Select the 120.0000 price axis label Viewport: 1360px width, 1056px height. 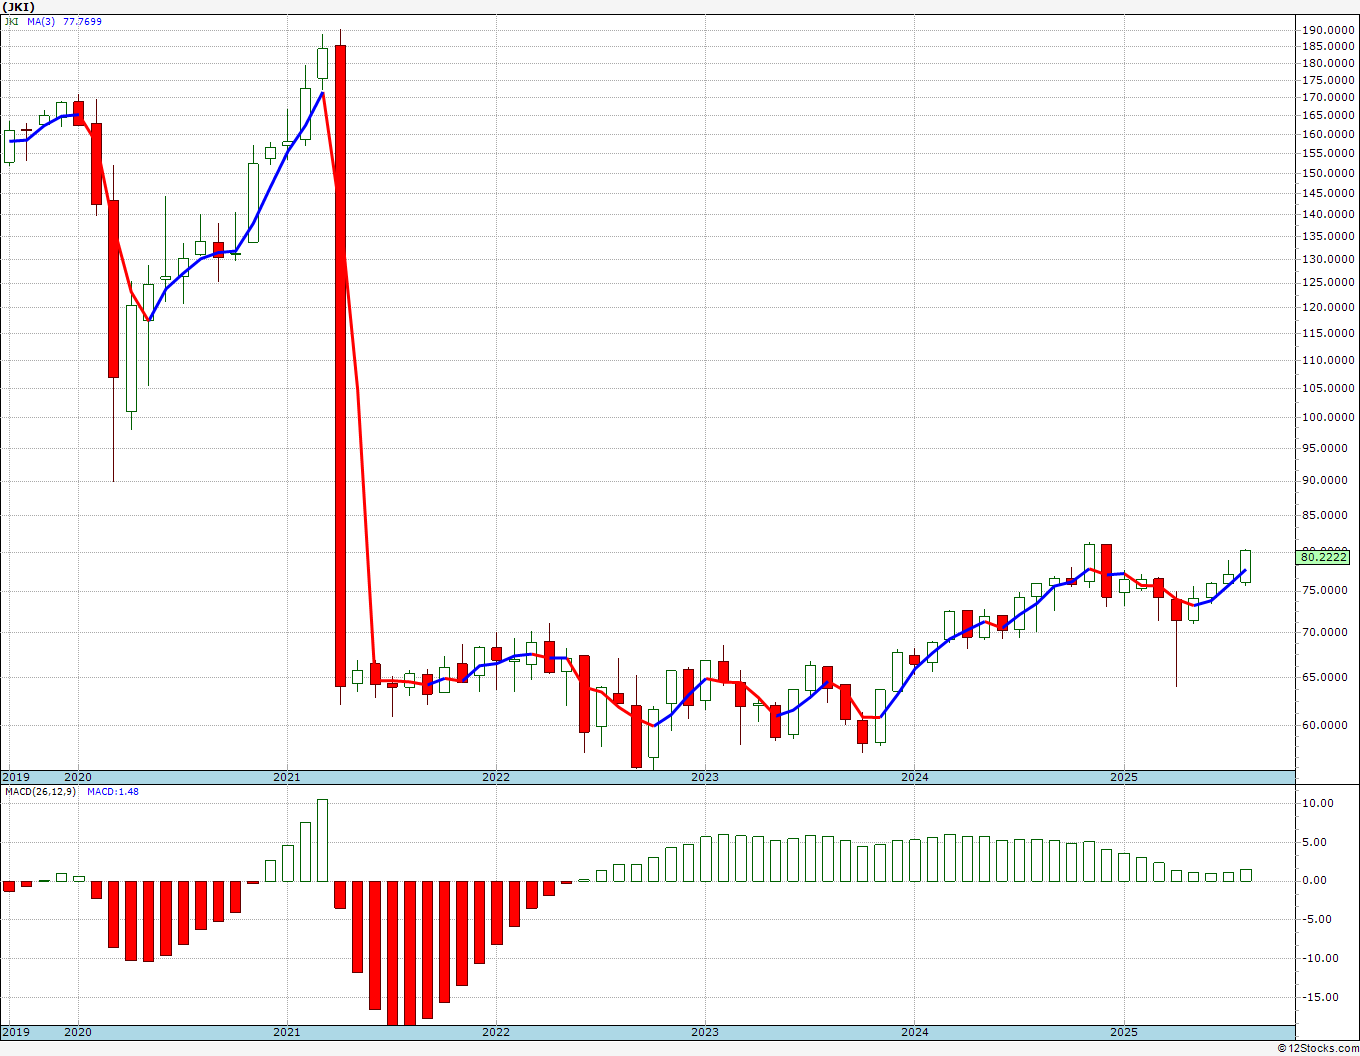click(x=1328, y=307)
